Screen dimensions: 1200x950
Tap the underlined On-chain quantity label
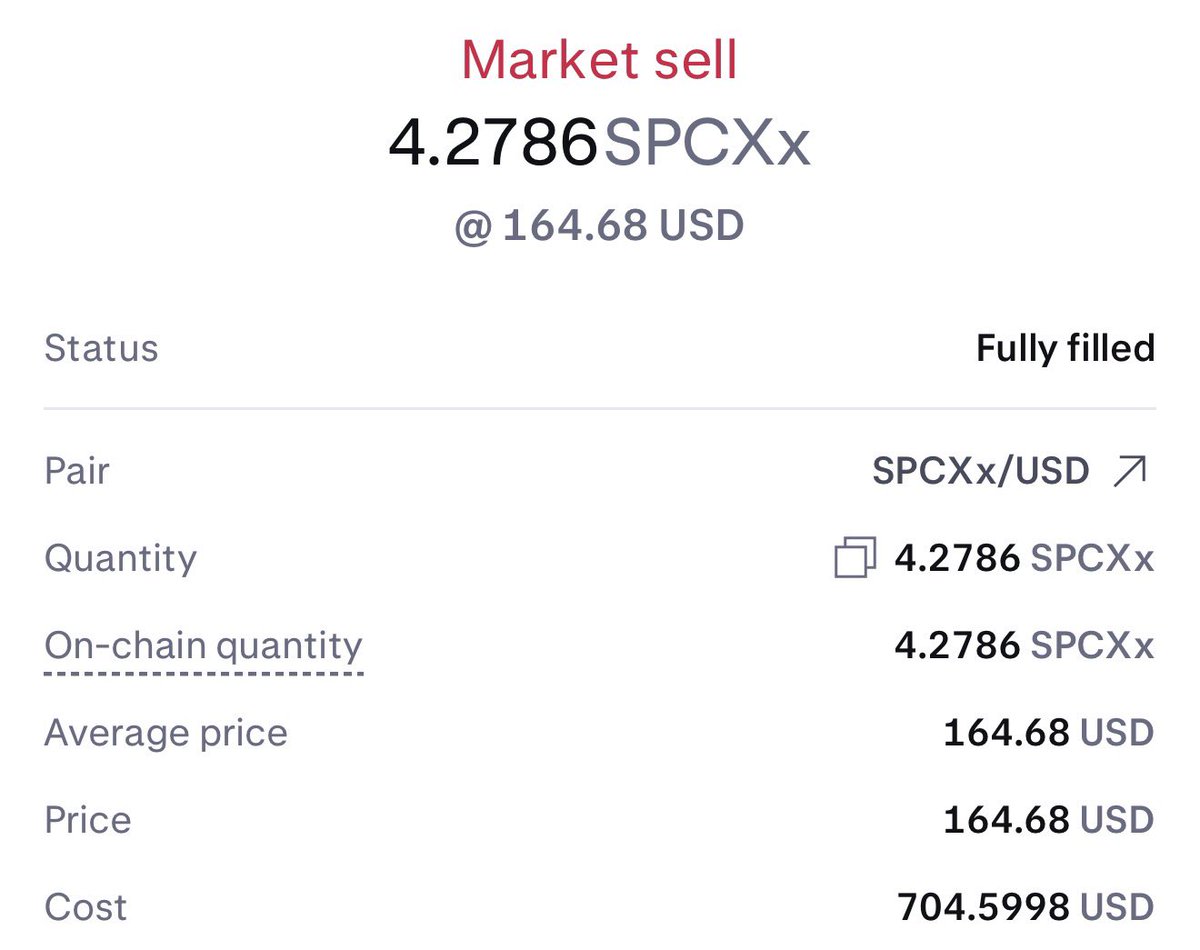point(203,646)
